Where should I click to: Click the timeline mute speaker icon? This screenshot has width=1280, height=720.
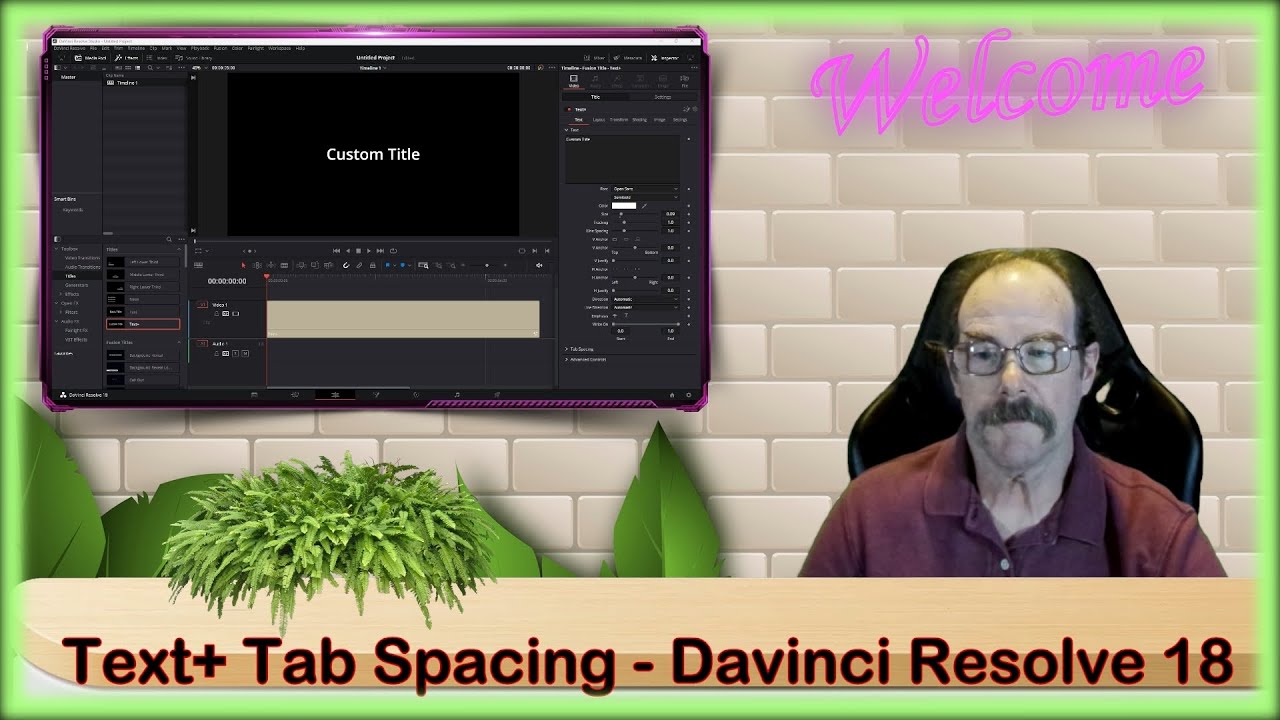click(539, 265)
